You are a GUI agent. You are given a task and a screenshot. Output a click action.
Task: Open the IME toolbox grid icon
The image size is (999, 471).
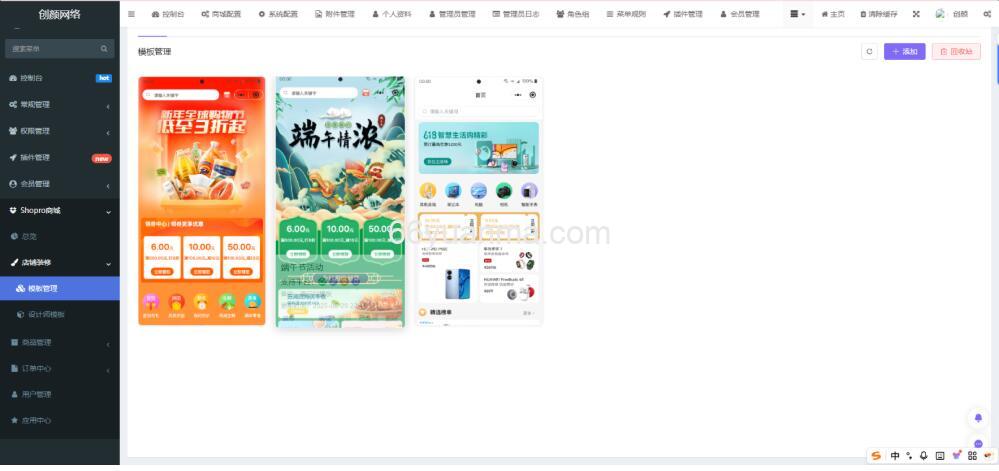point(972,456)
